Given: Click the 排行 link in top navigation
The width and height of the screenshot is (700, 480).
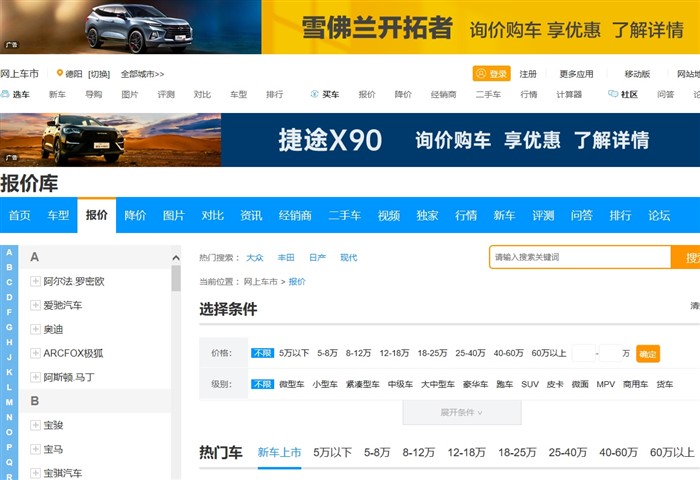Looking at the screenshot, I should tap(274, 94).
